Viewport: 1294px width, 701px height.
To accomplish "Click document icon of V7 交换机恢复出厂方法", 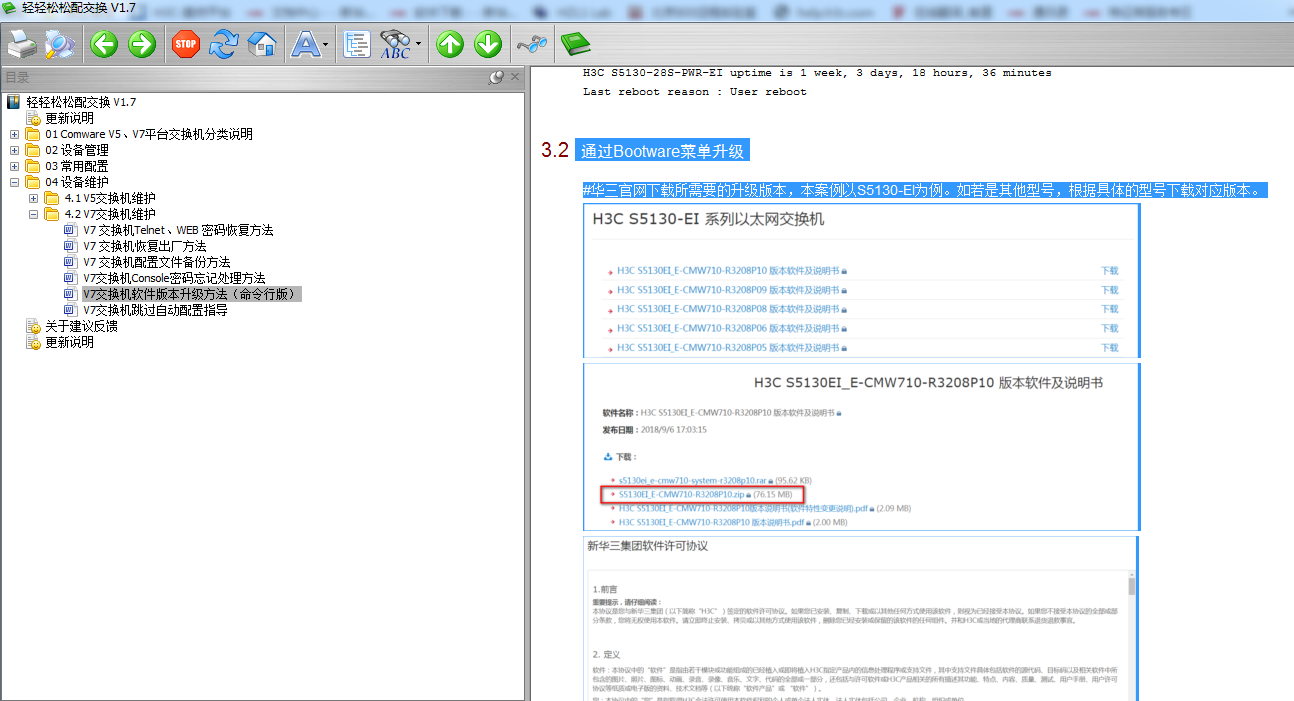I will pyautogui.click(x=70, y=246).
